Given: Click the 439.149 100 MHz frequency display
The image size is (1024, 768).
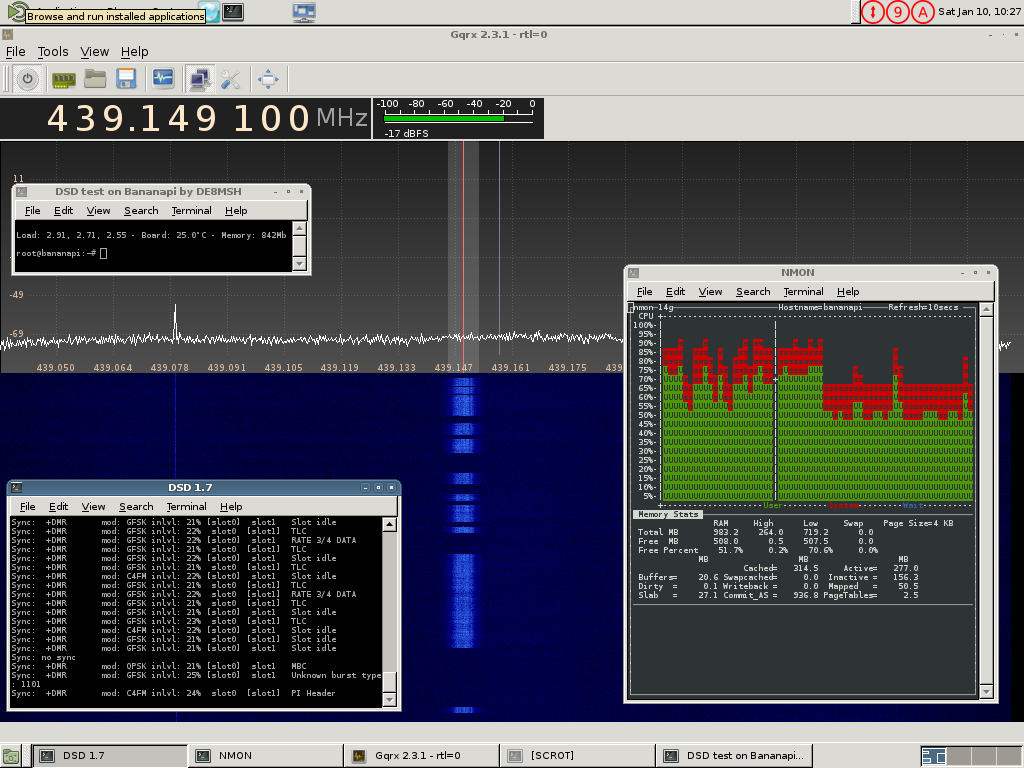Looking at the screenshot, I should pyautogui.click(x=180, y=119).
